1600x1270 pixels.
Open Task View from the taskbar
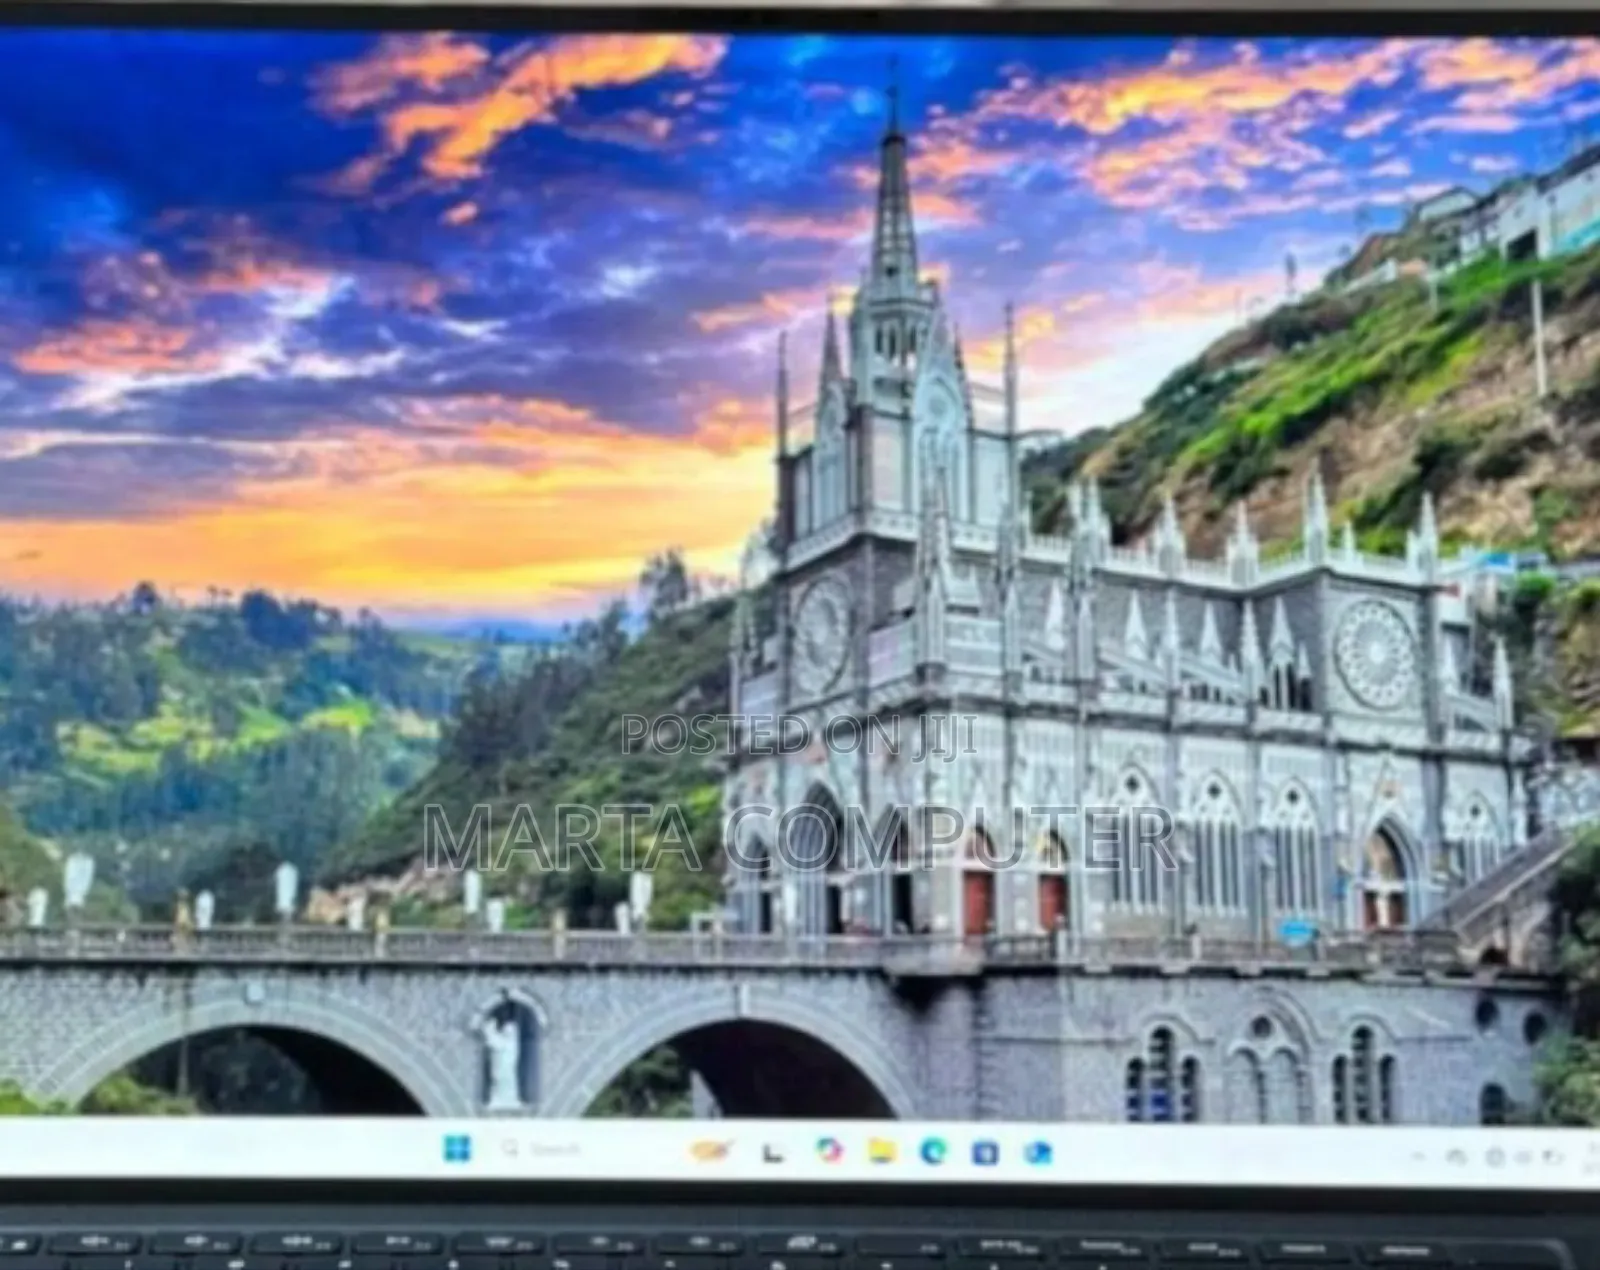[773, 1153]
